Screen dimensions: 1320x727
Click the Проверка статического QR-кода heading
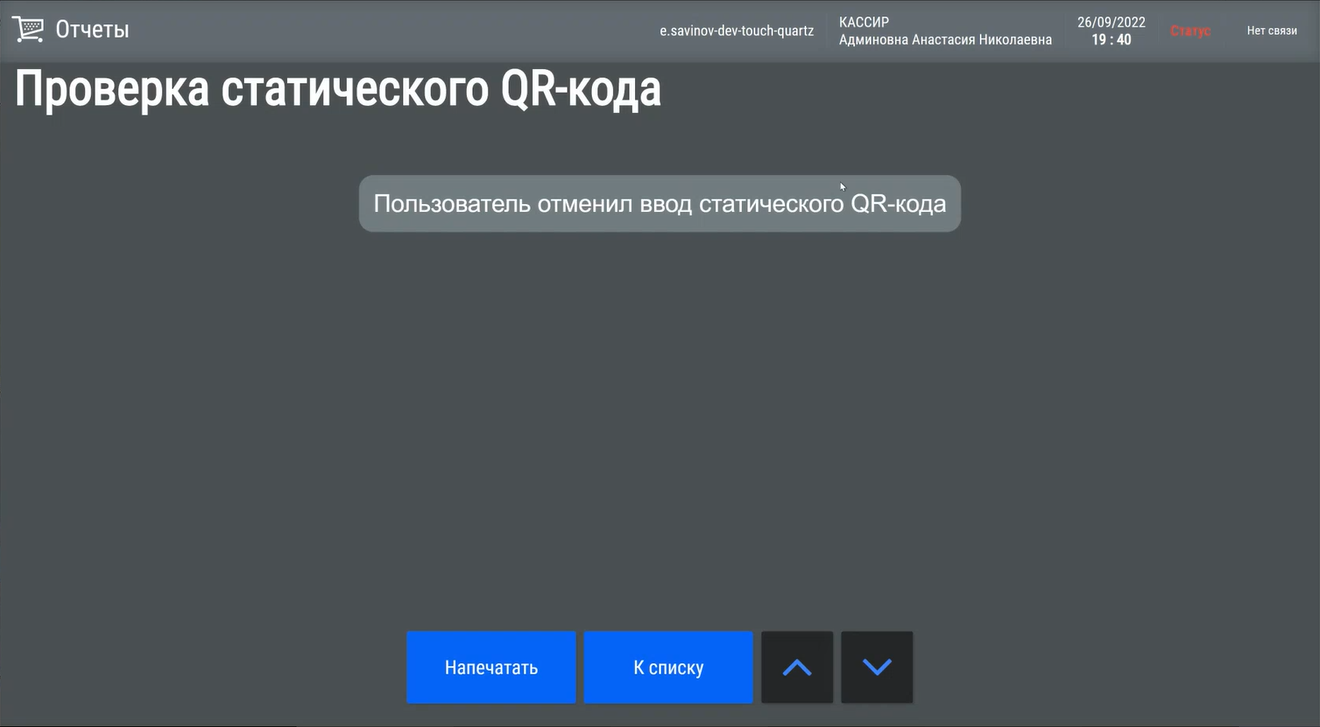pos(338,89)
